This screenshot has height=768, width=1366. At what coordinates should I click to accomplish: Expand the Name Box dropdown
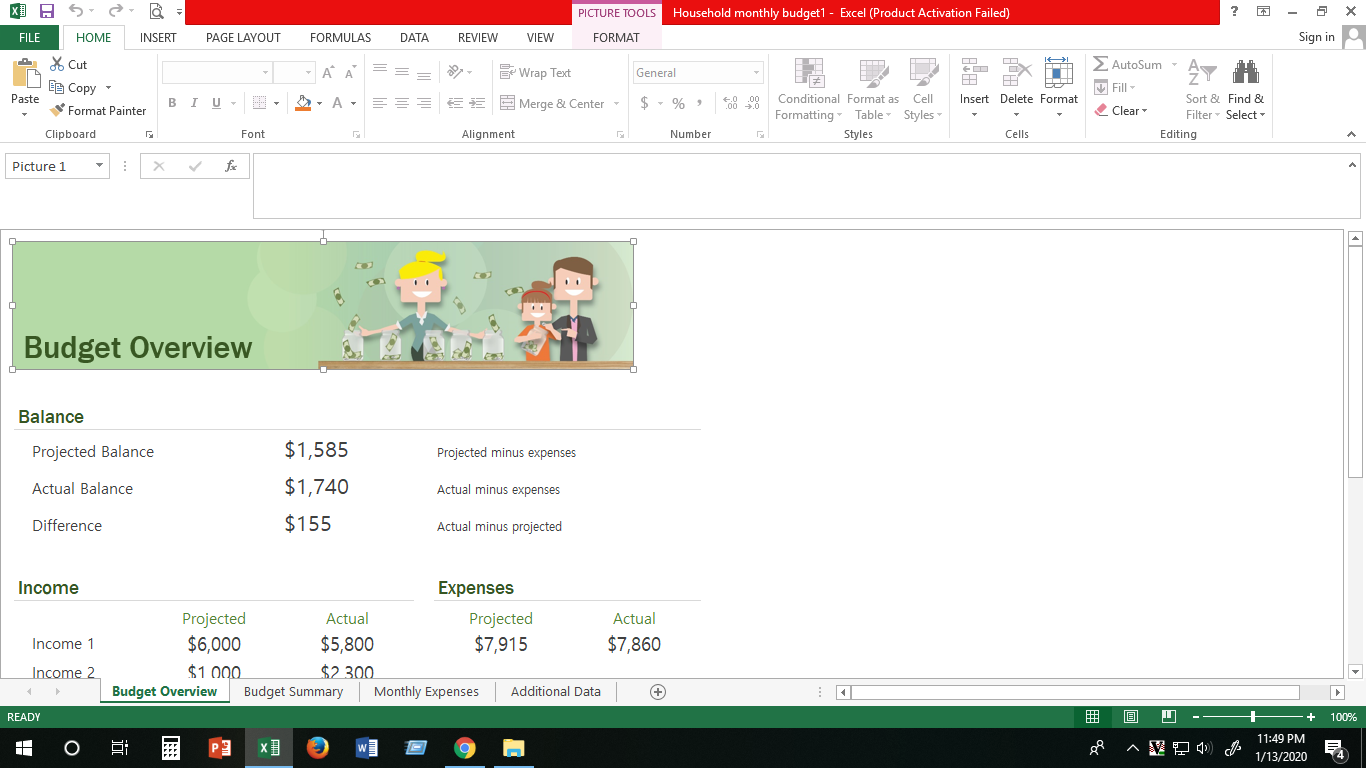pyautogui.click(x=99, y=166)
